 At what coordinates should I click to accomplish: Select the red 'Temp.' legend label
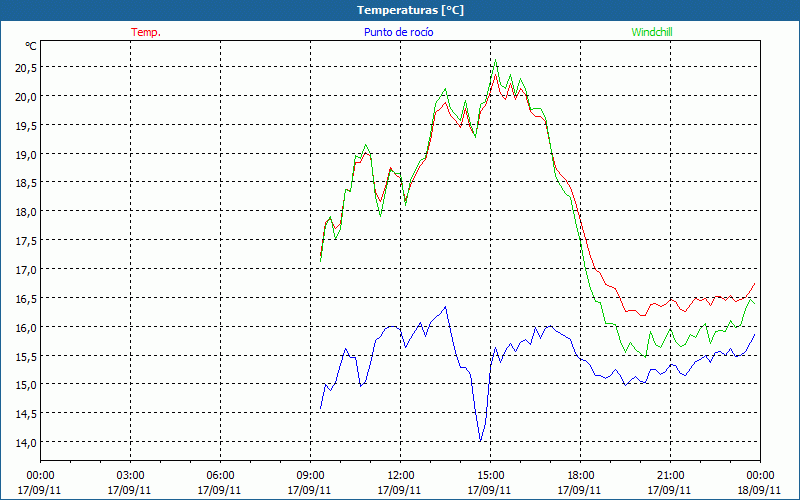146,32
